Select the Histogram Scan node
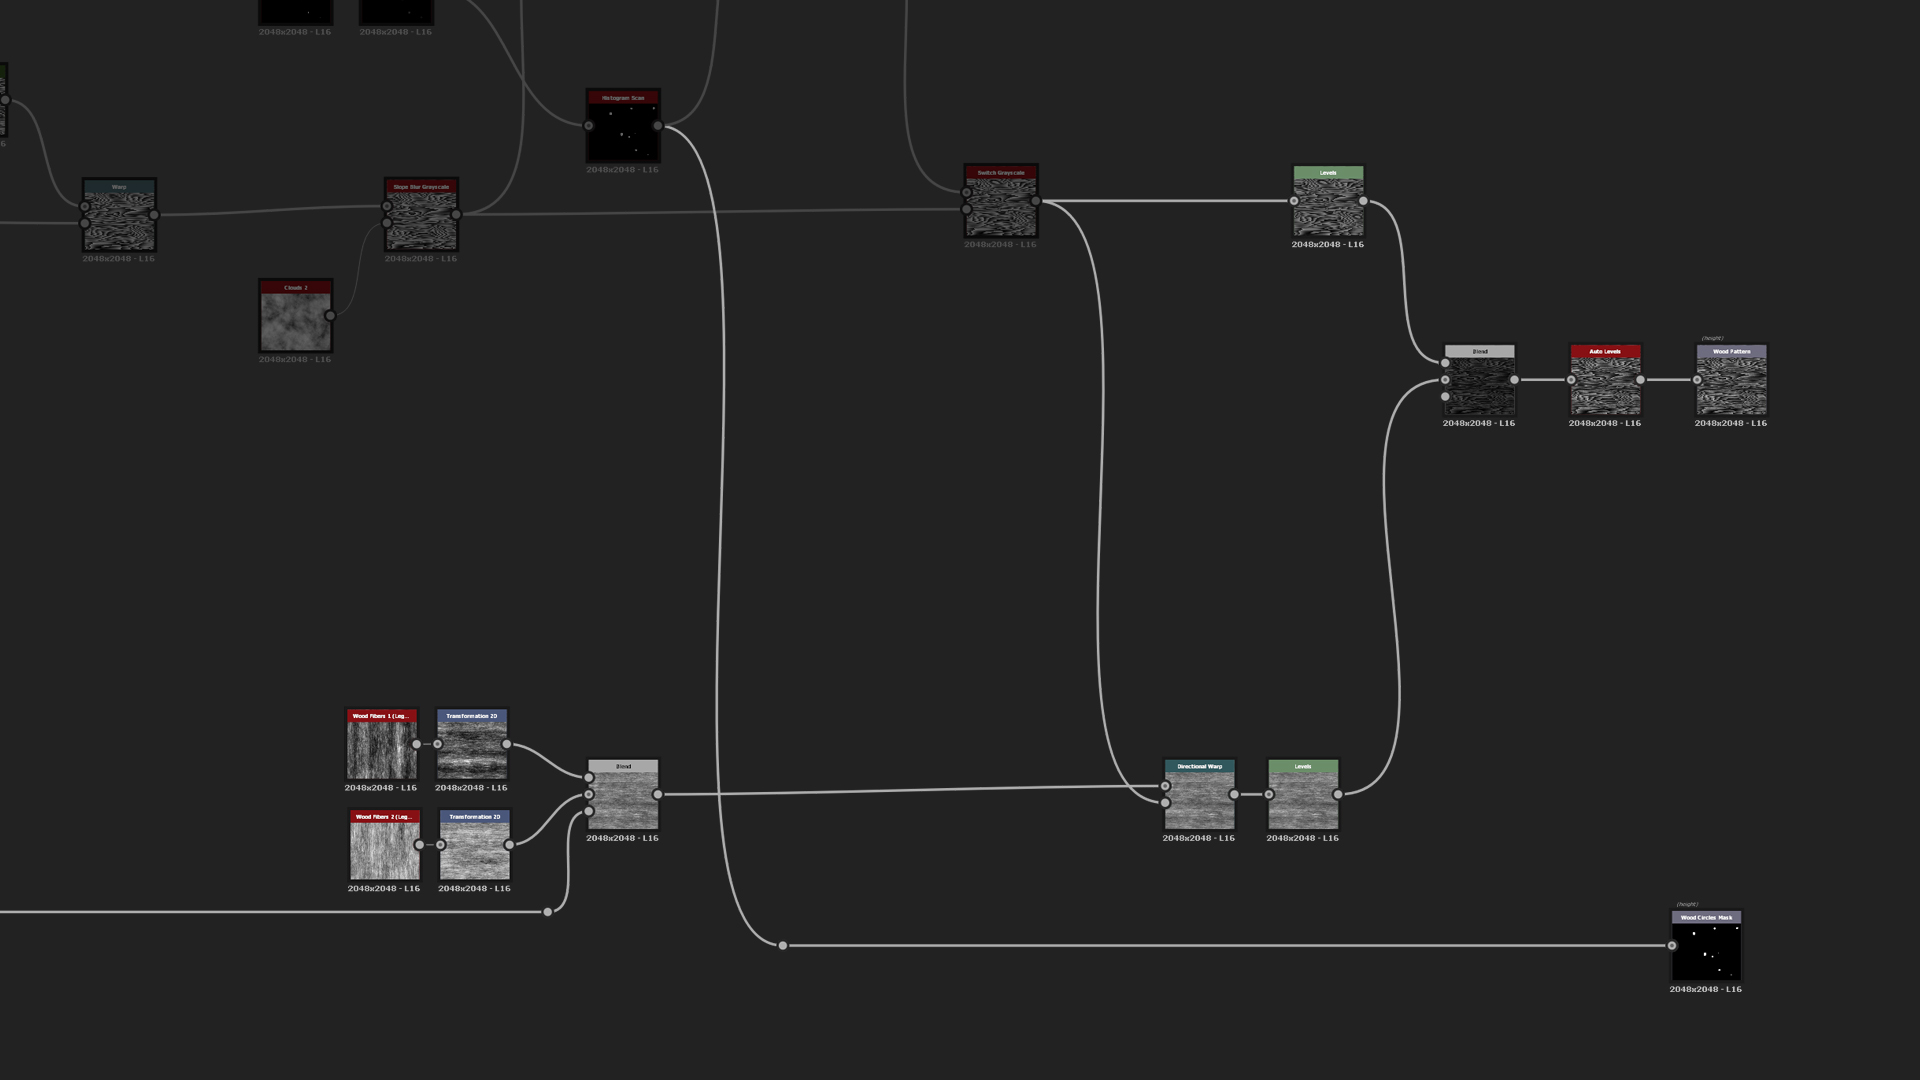 click(x=622, y=130)
